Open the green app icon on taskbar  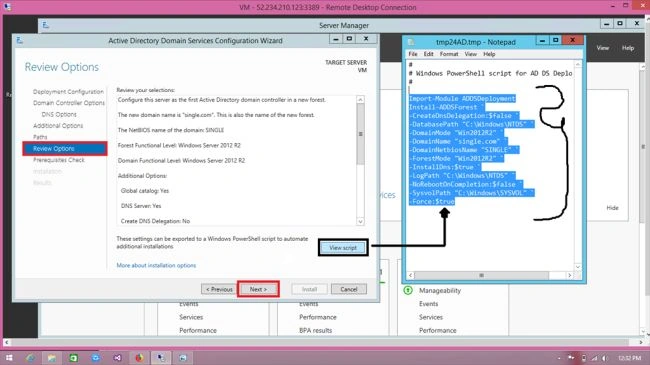point(73,358)
